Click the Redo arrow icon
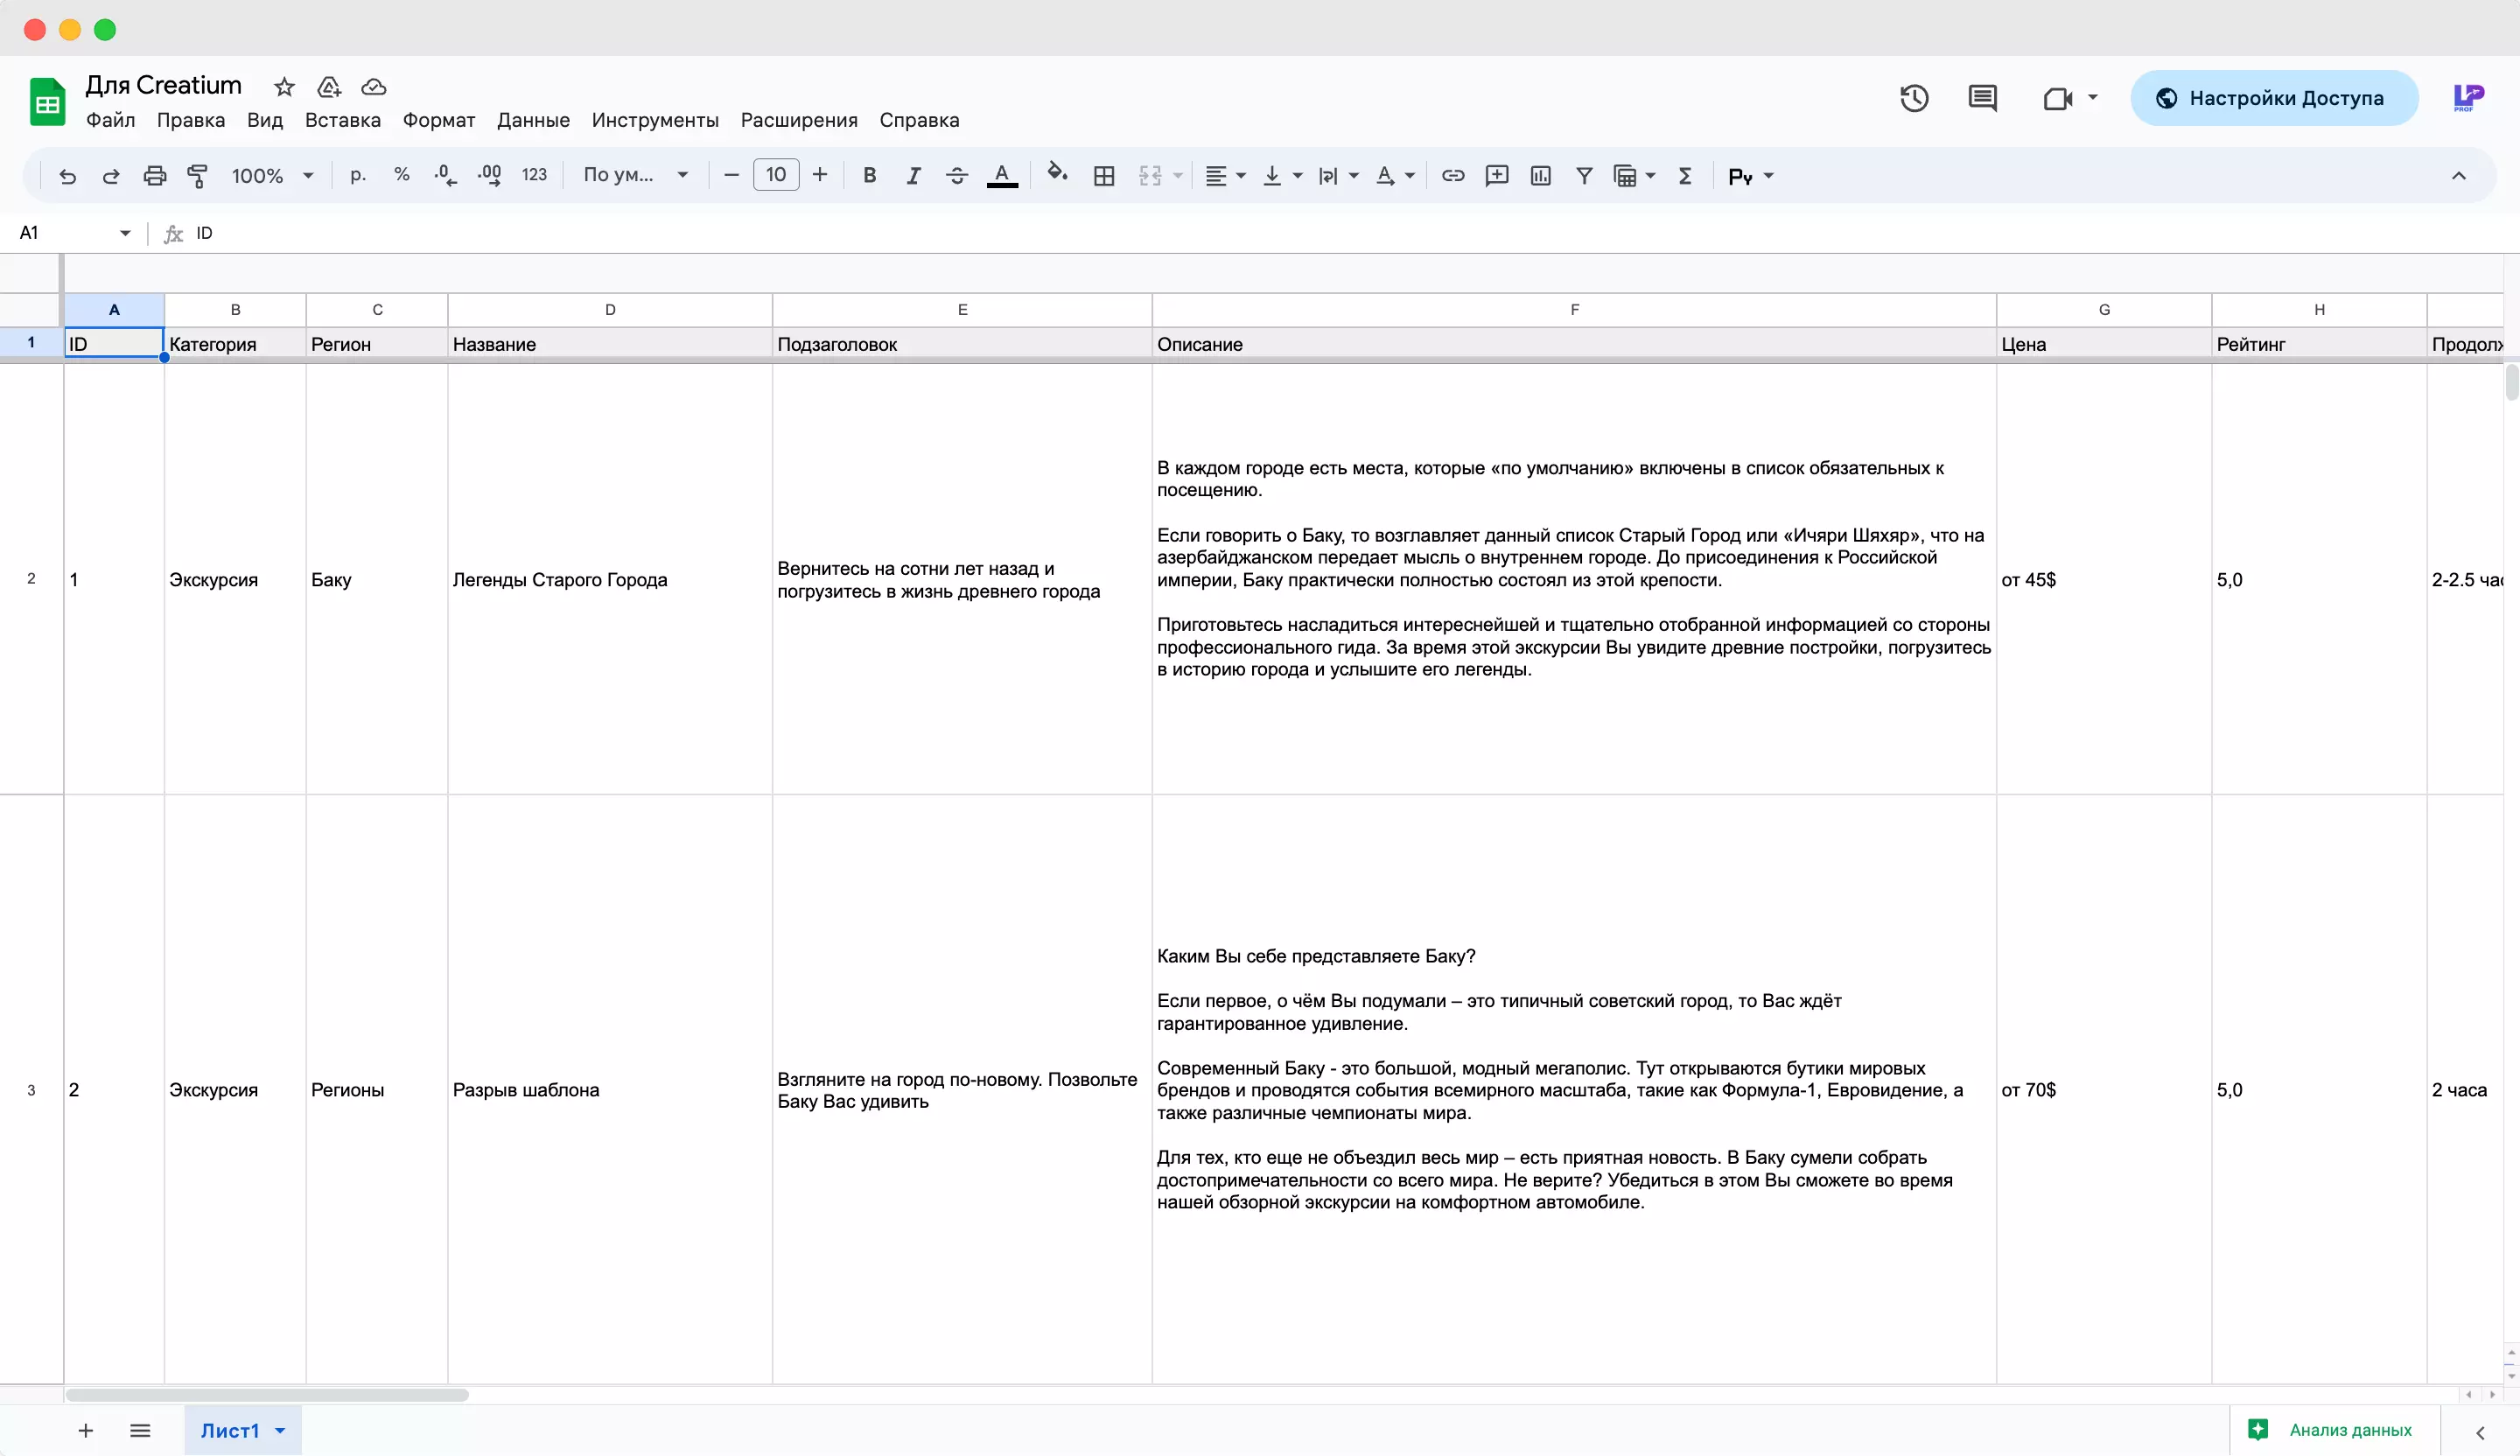The height and width of the screenshot is (1456, 2520). 111,176
